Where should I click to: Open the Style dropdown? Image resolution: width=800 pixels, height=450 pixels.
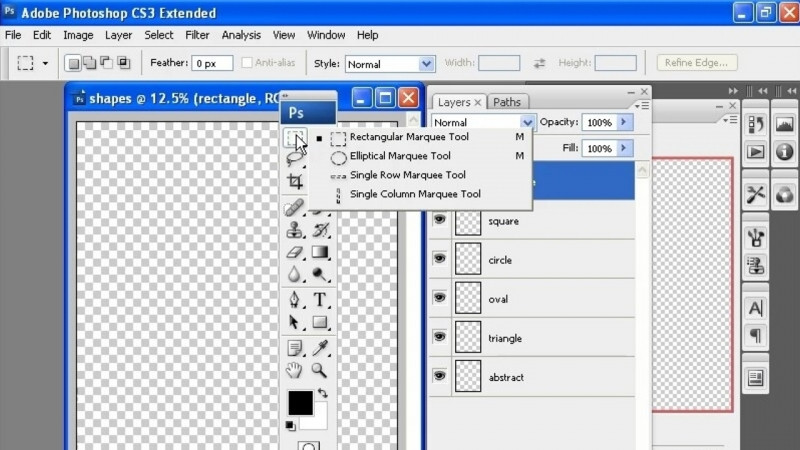[390, 64]
